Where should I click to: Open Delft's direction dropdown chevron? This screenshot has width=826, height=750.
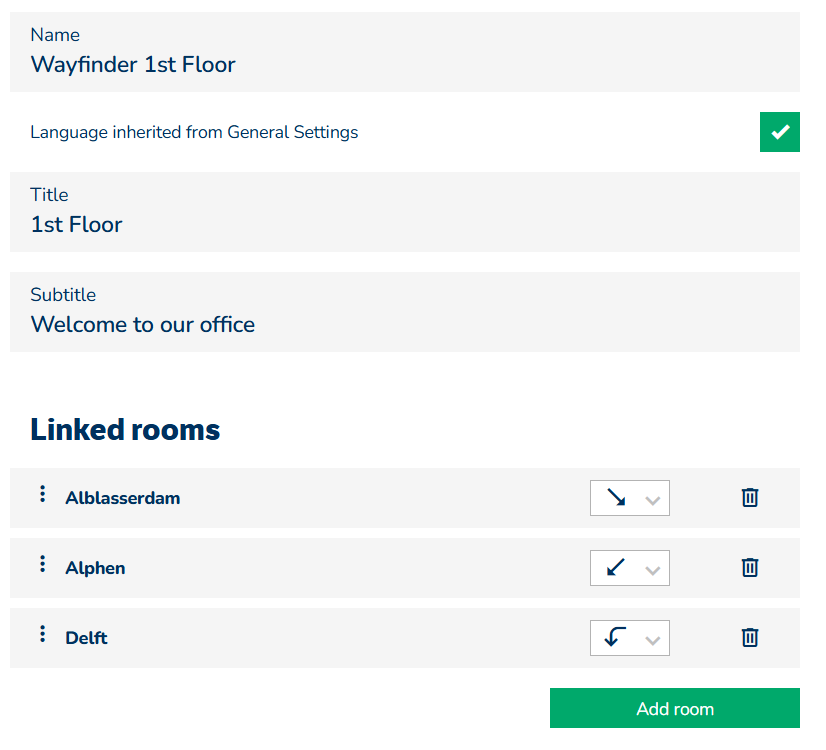pos(653,640)
